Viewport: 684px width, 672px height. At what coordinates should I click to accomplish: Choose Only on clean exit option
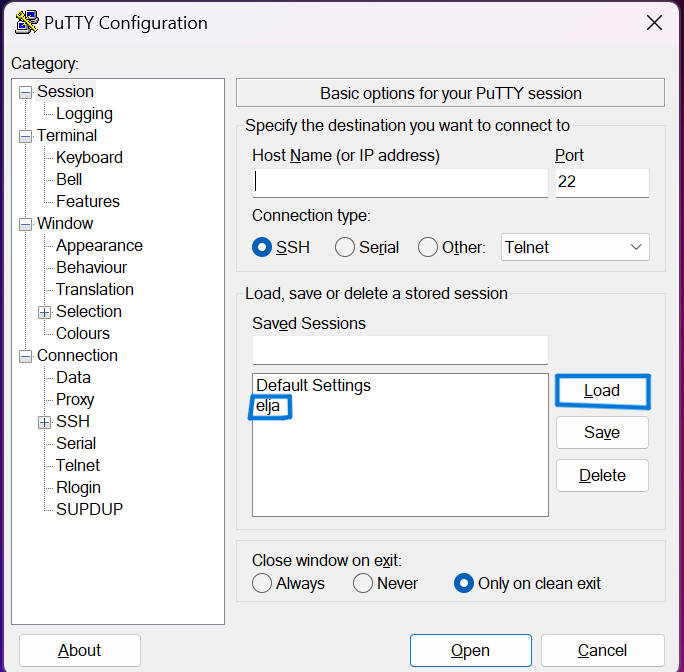464,583
